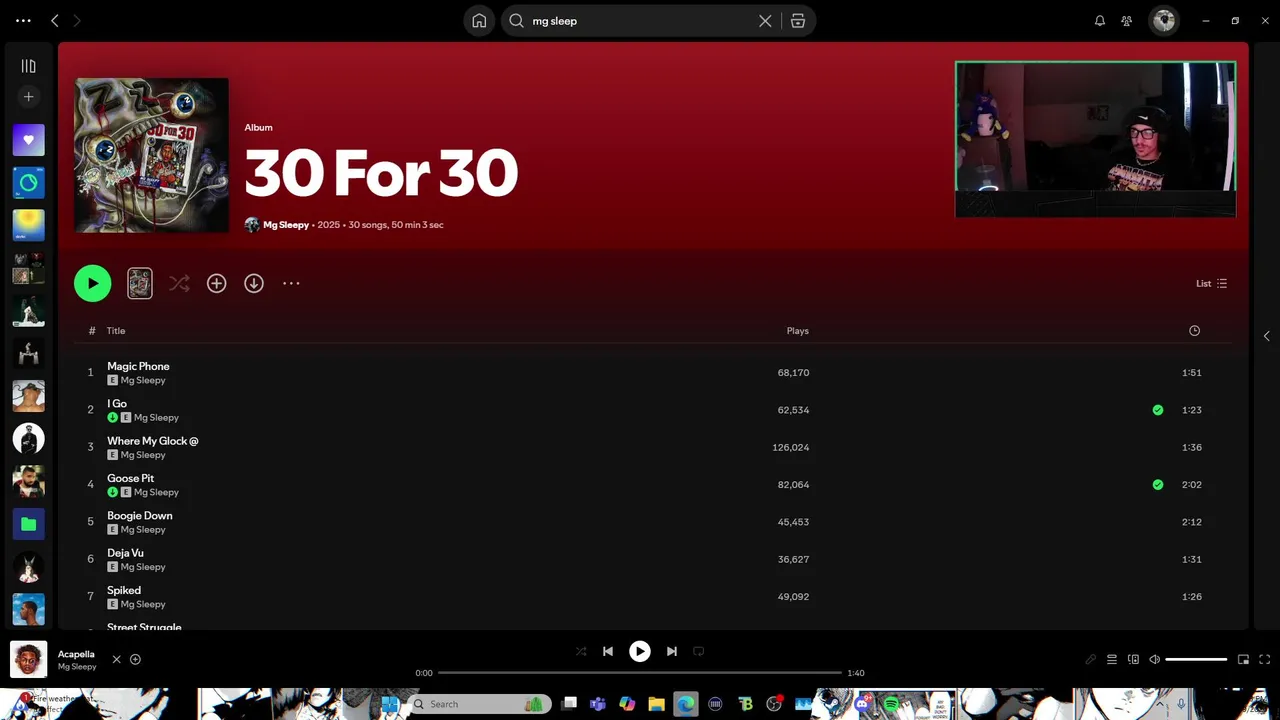Open File Explorer from the taskbar
This screenshot has height=720, width=1280.
point(656,704)
